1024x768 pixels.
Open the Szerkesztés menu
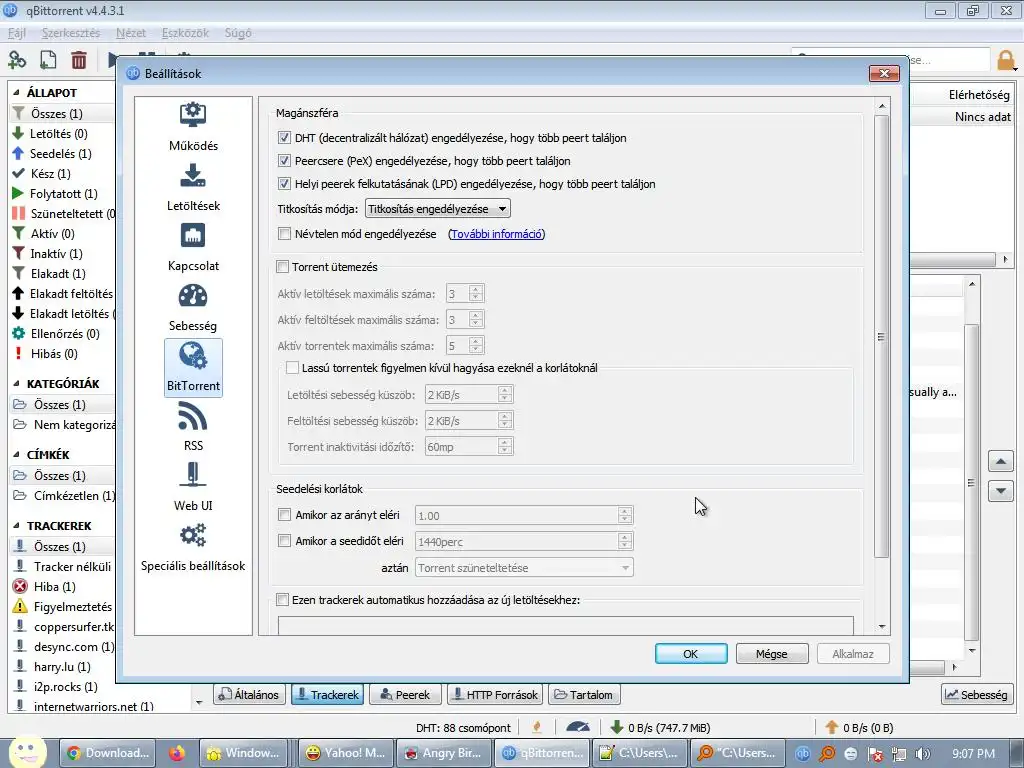[71, 33]
